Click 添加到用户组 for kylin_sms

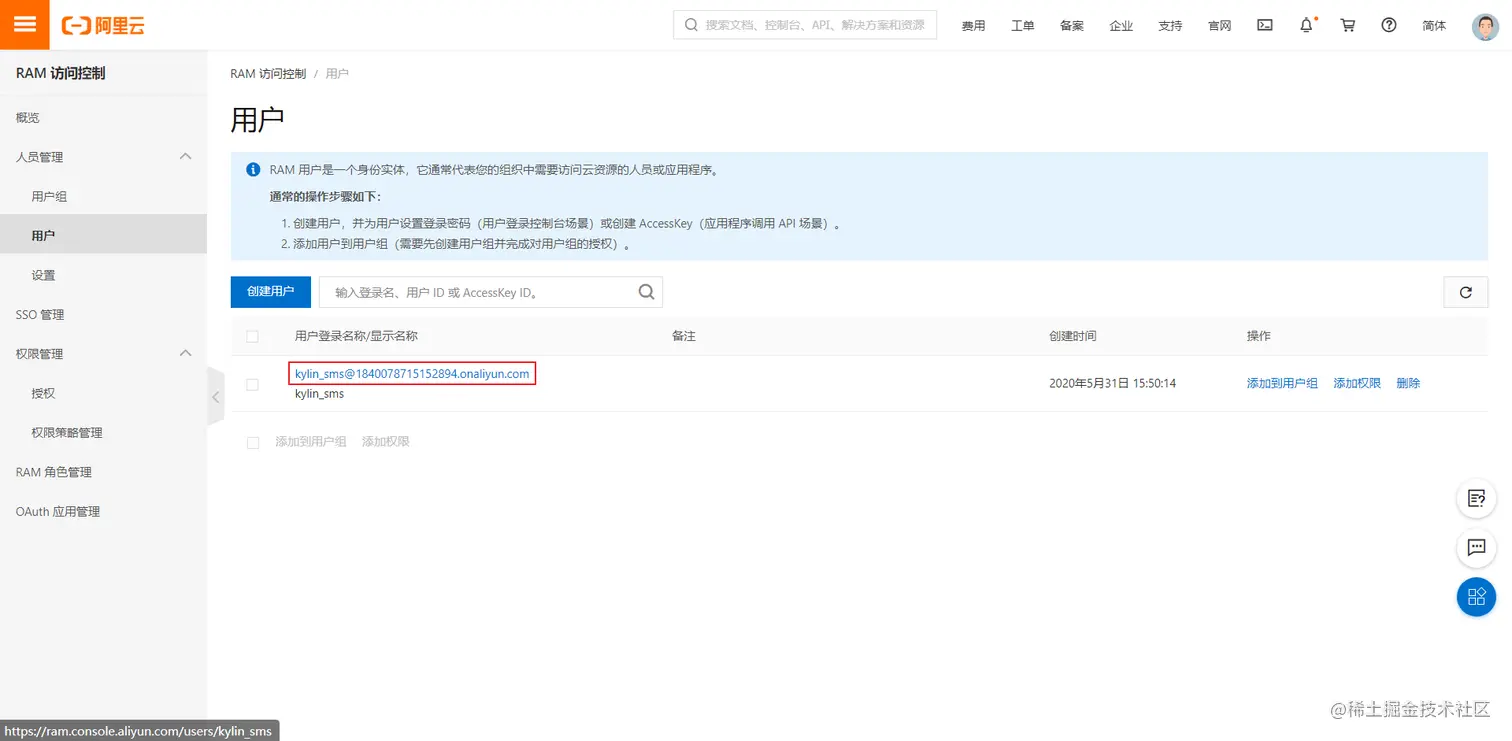click(1282, 383)
